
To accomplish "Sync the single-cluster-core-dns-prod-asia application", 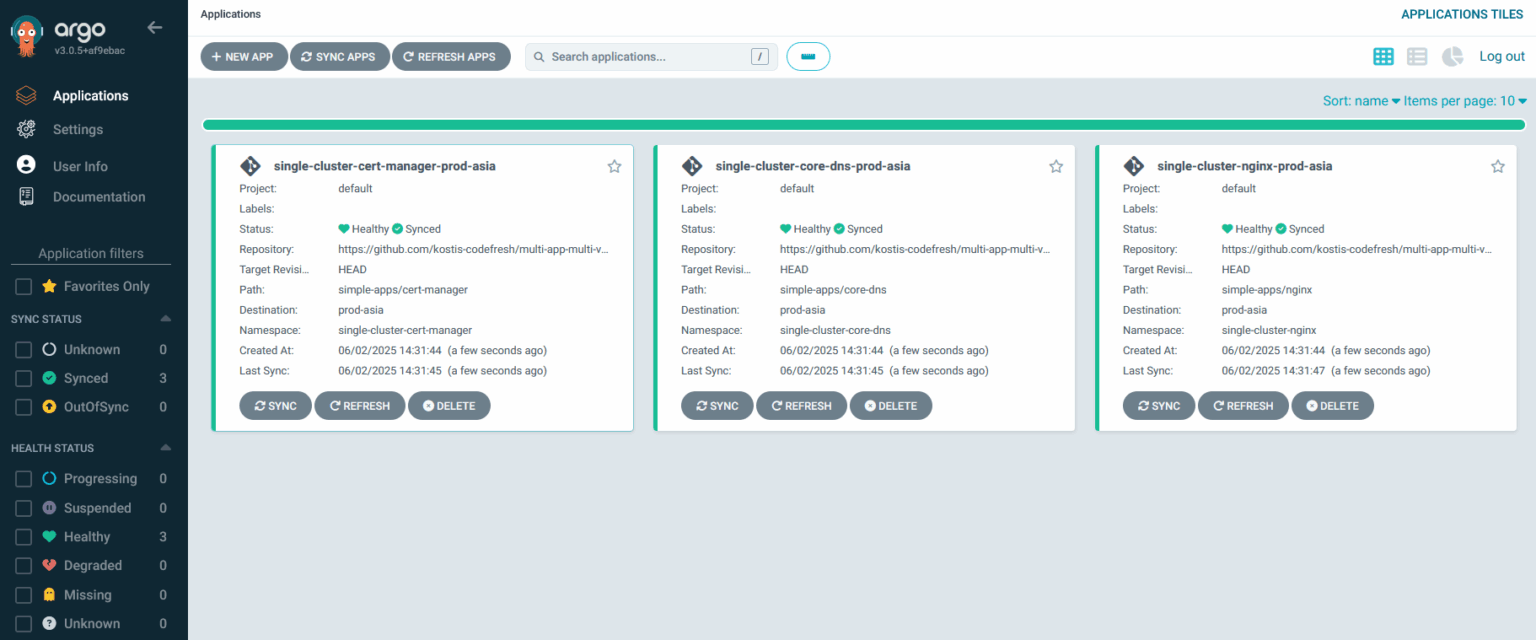I will click(717, 405).
